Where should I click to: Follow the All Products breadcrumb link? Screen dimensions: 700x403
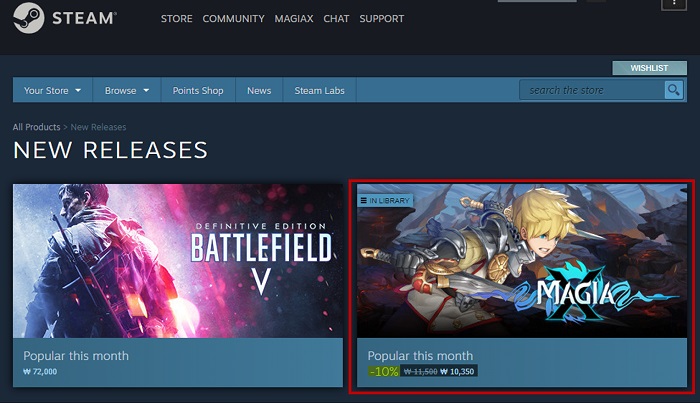pyautogui.click(x=36, y=127)
